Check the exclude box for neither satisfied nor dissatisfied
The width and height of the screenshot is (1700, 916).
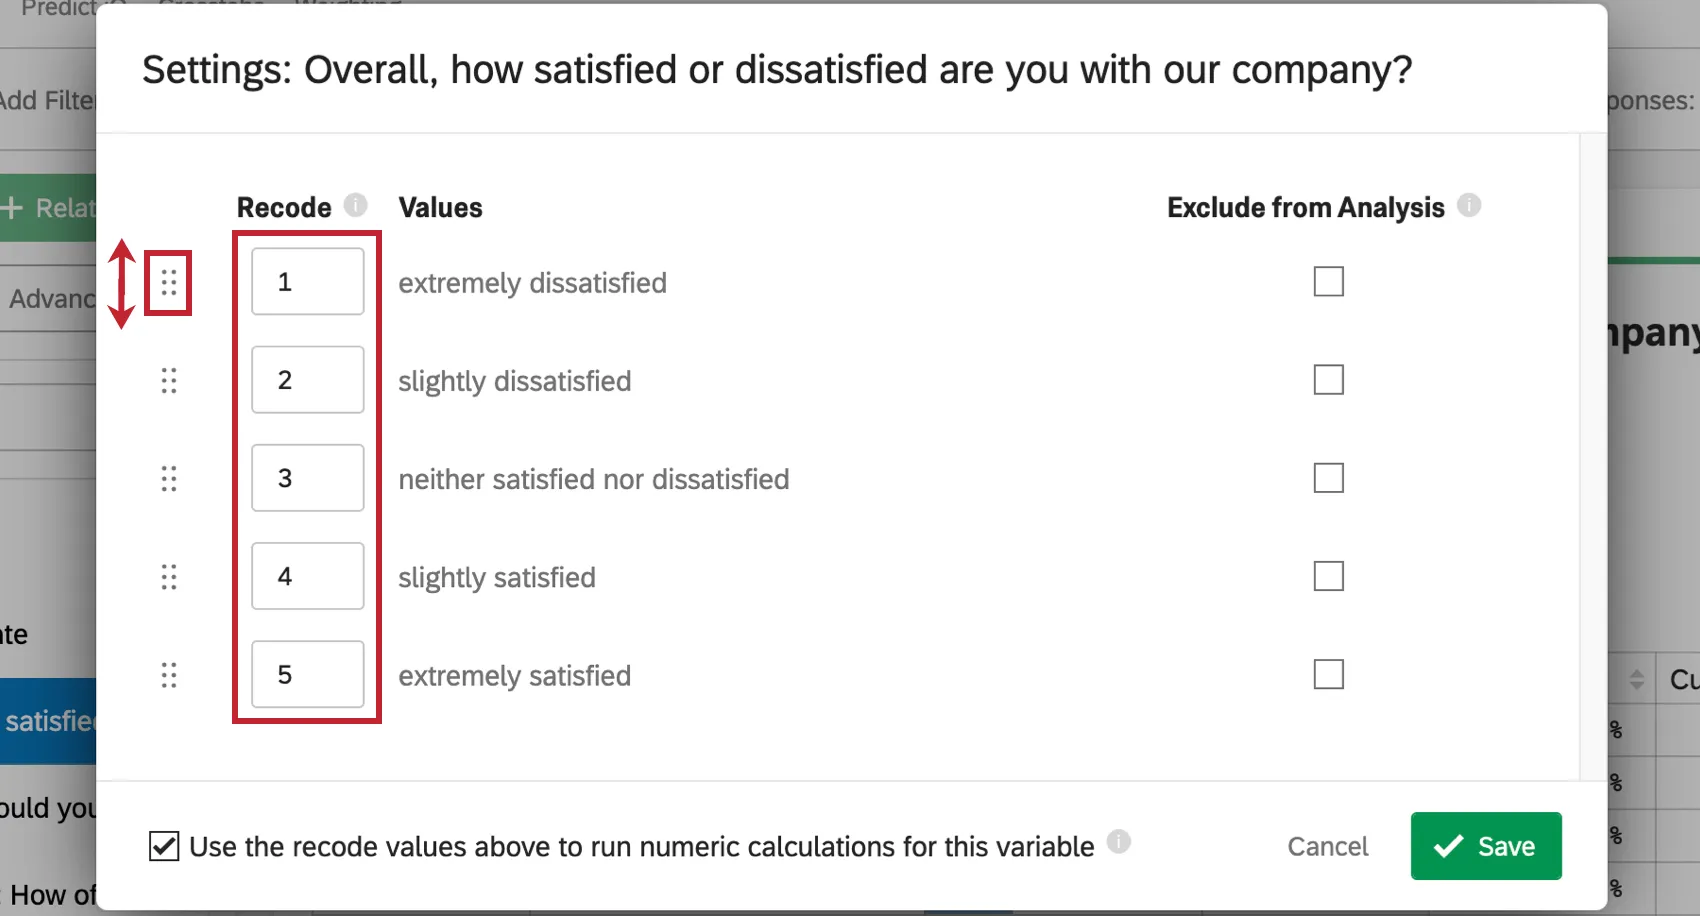click(x=1328, y=478)
